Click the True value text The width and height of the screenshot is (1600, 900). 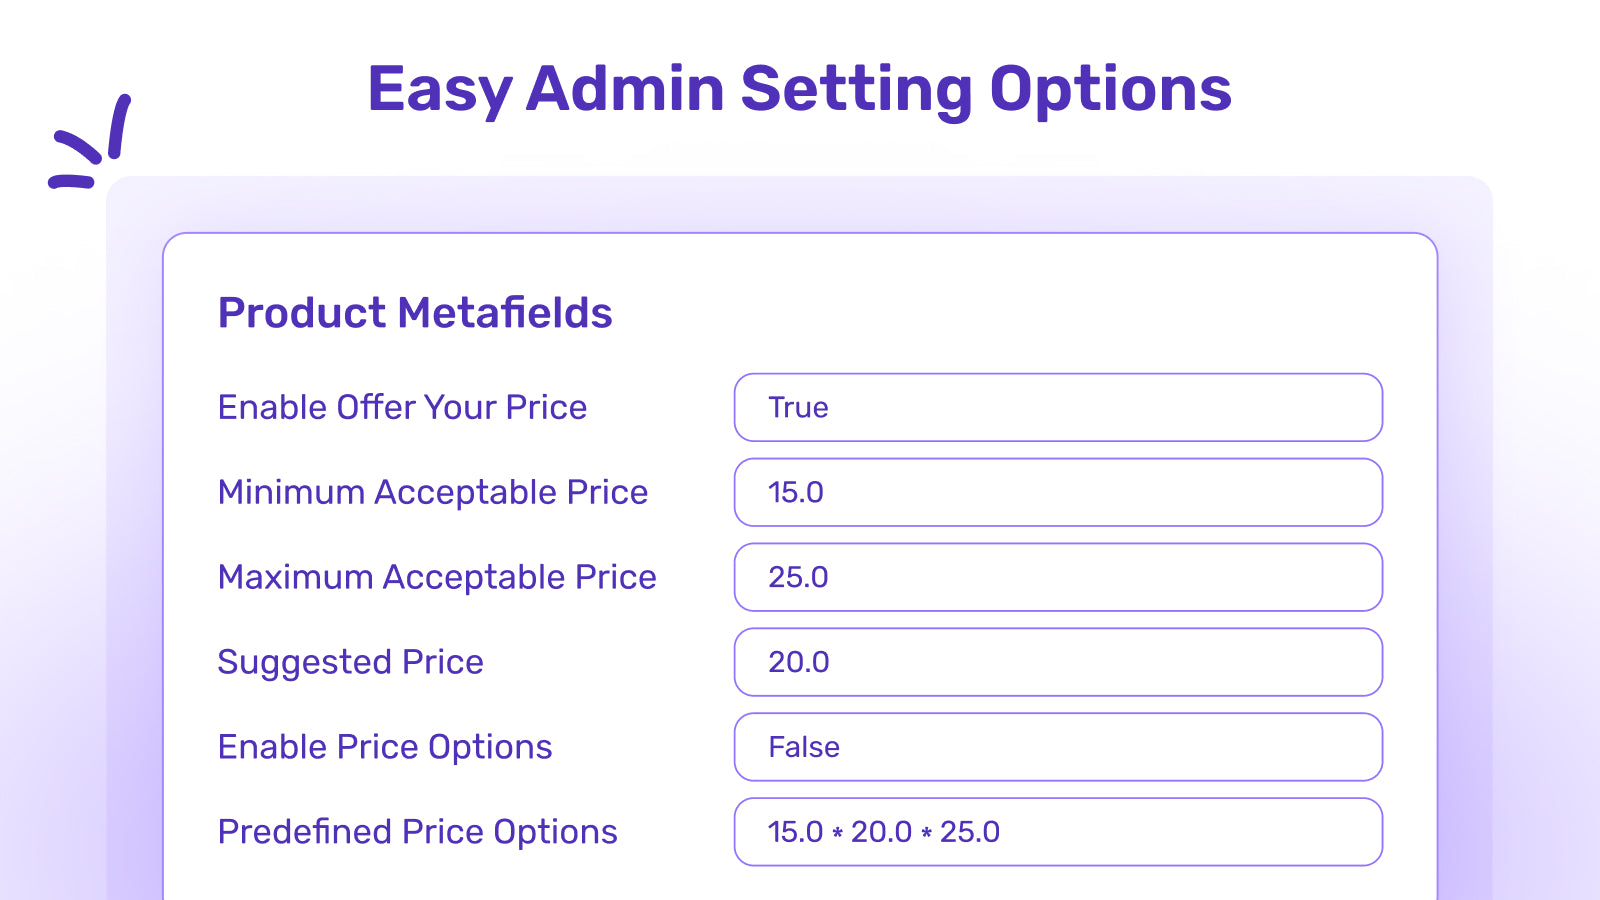click(798, 408)
